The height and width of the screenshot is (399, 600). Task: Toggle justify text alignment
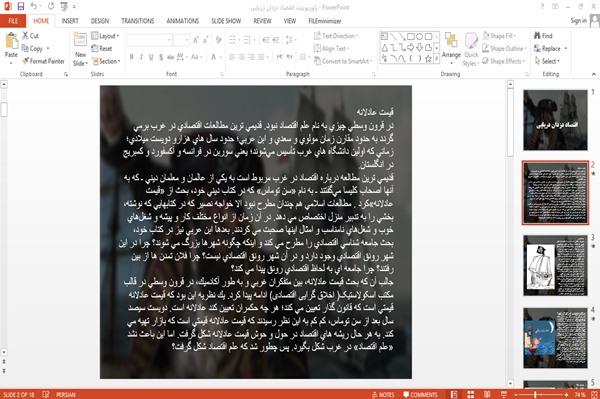261,57
